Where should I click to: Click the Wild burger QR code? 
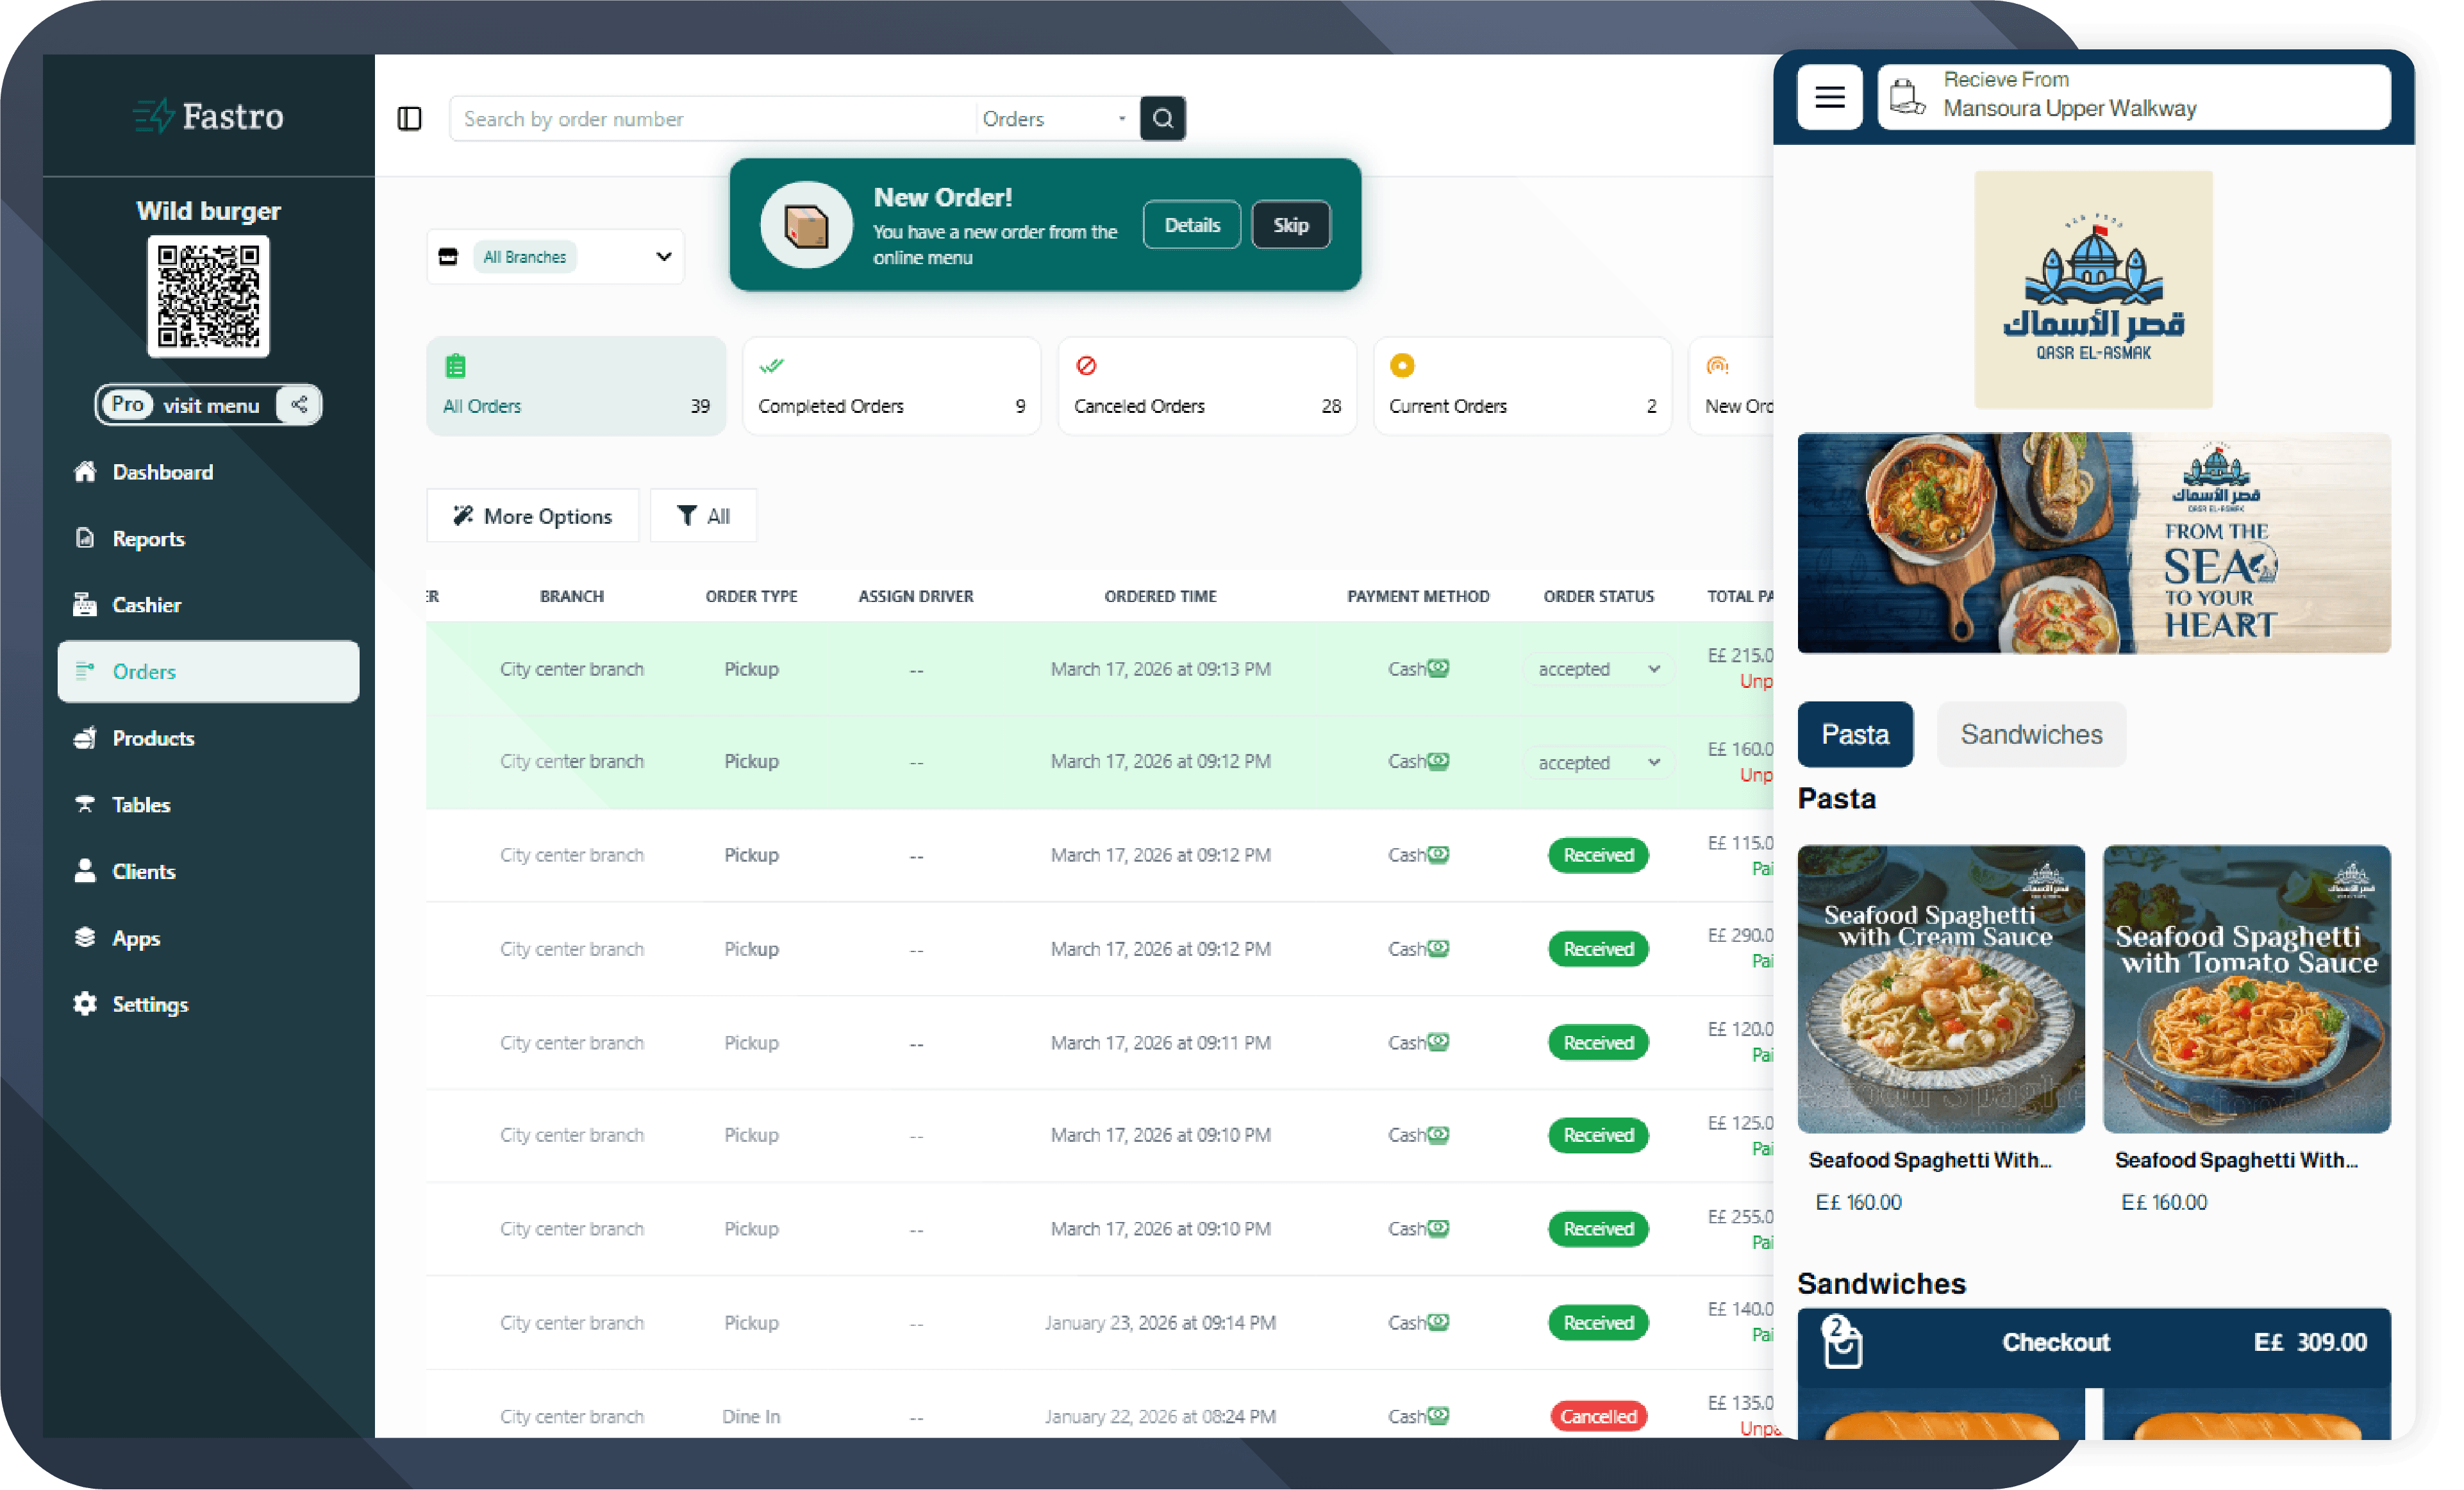tap(208, 296)
